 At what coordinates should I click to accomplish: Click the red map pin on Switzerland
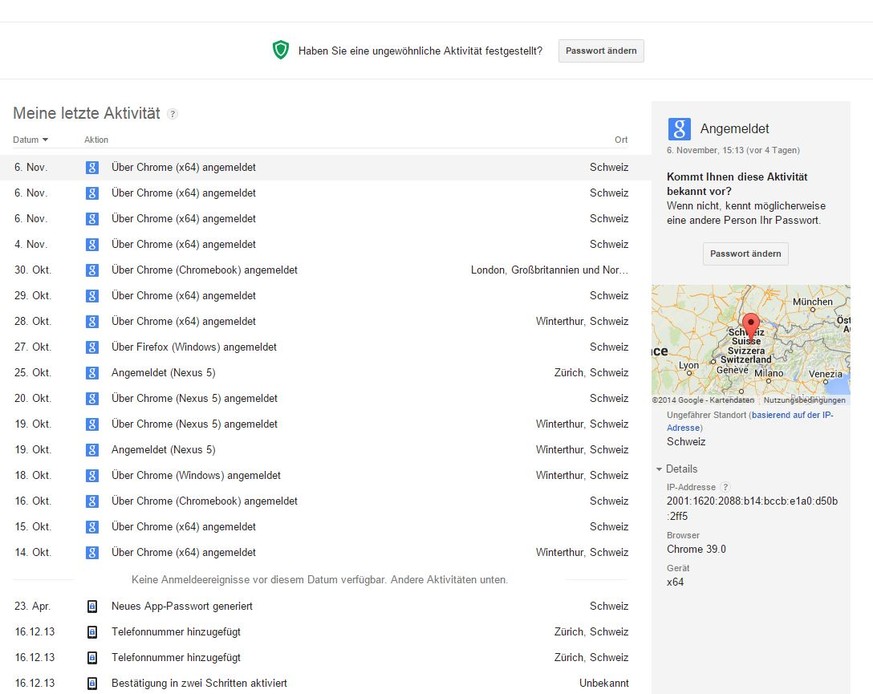[751, 328]
